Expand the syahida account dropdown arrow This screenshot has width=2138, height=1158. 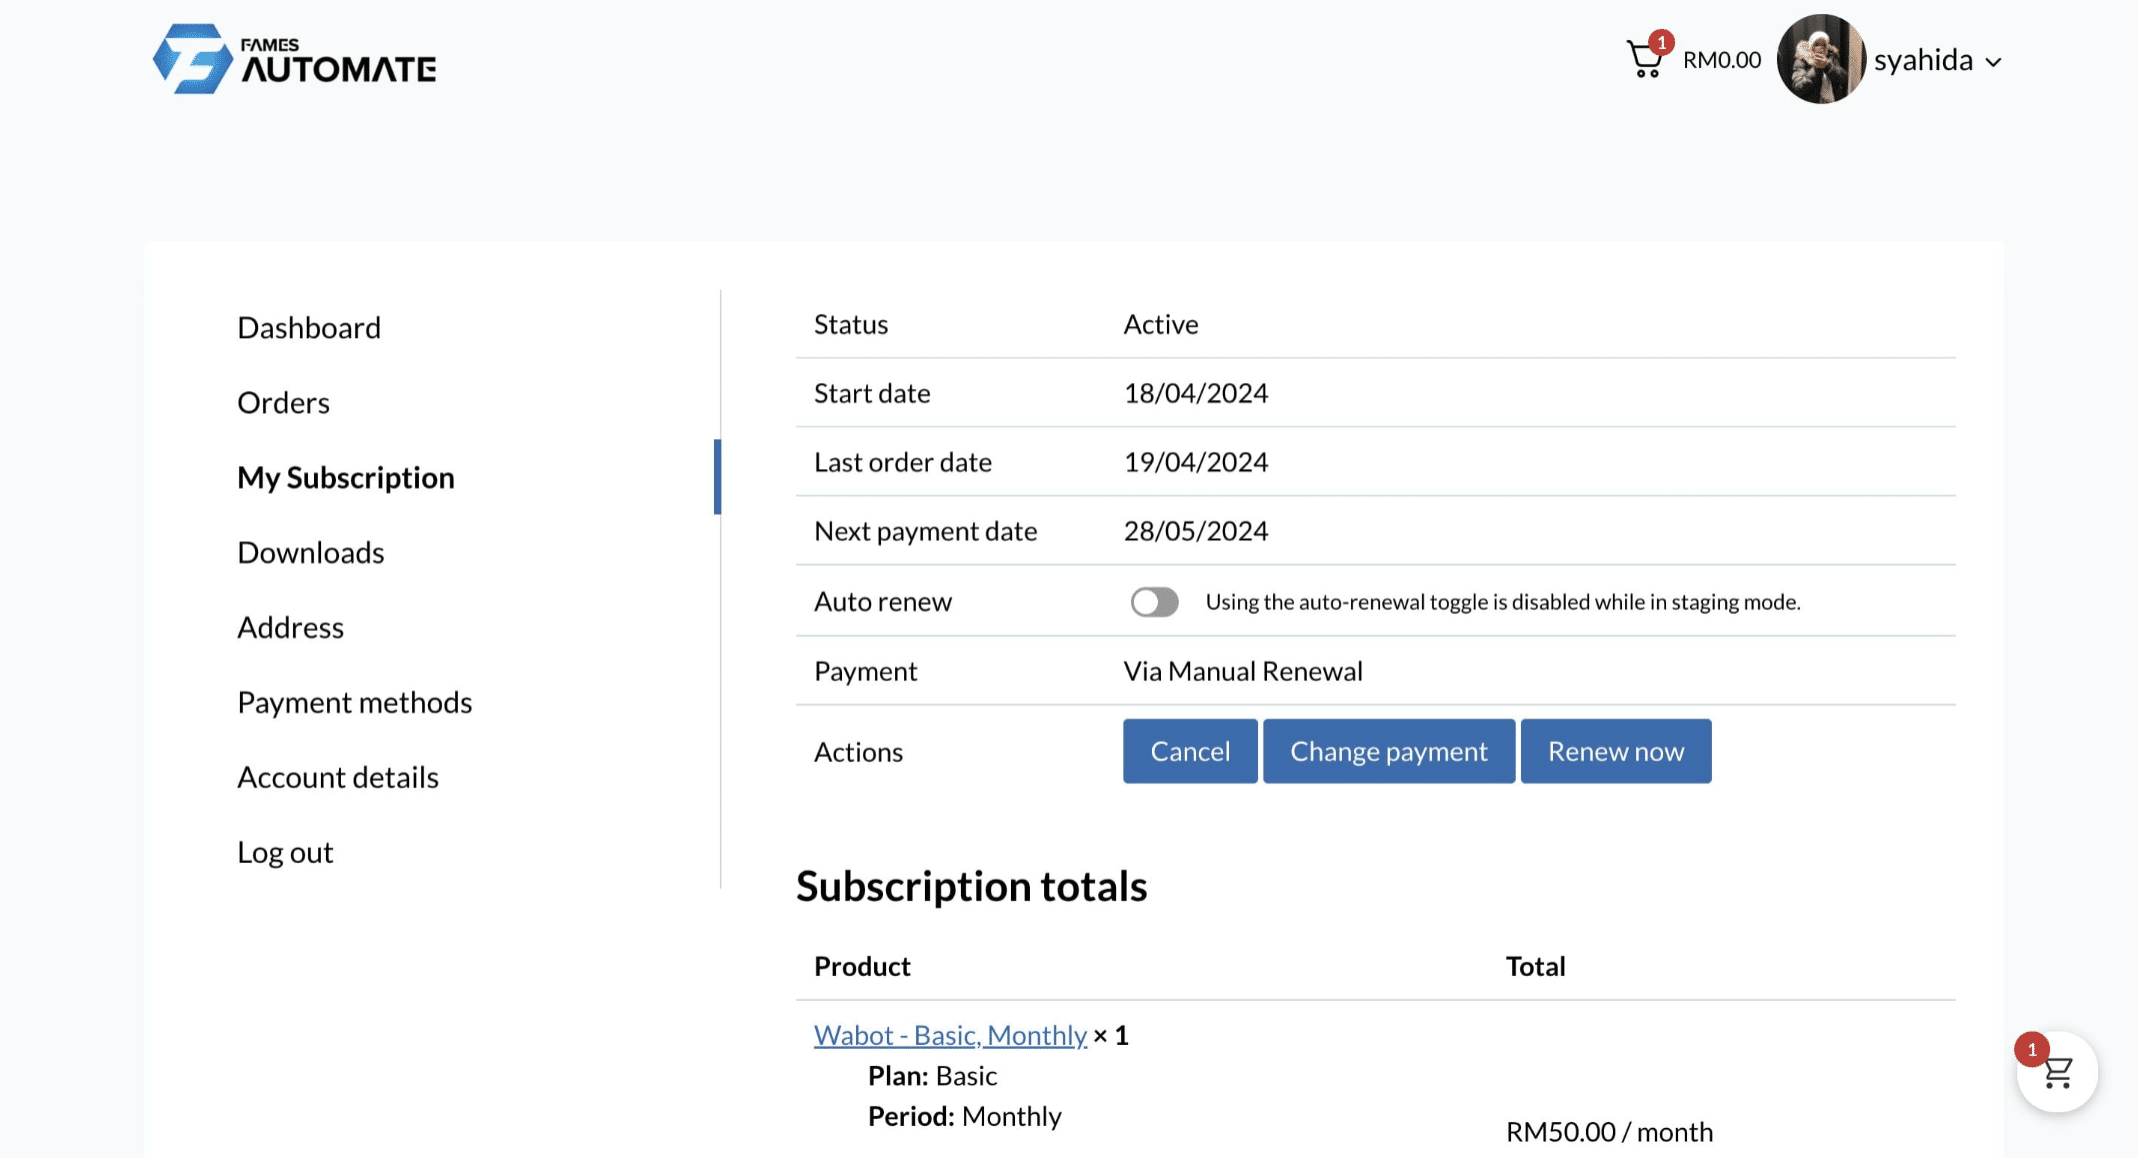[x=1993, y=62]
